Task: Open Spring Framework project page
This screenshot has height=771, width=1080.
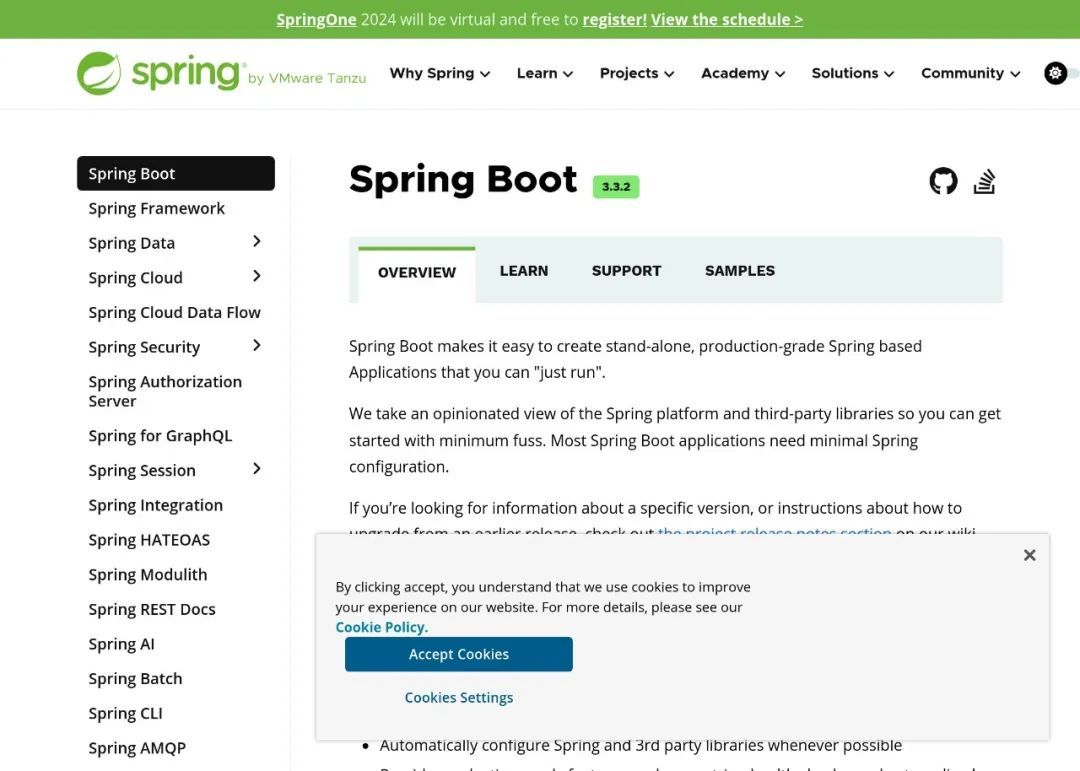Action: point(156,208)
